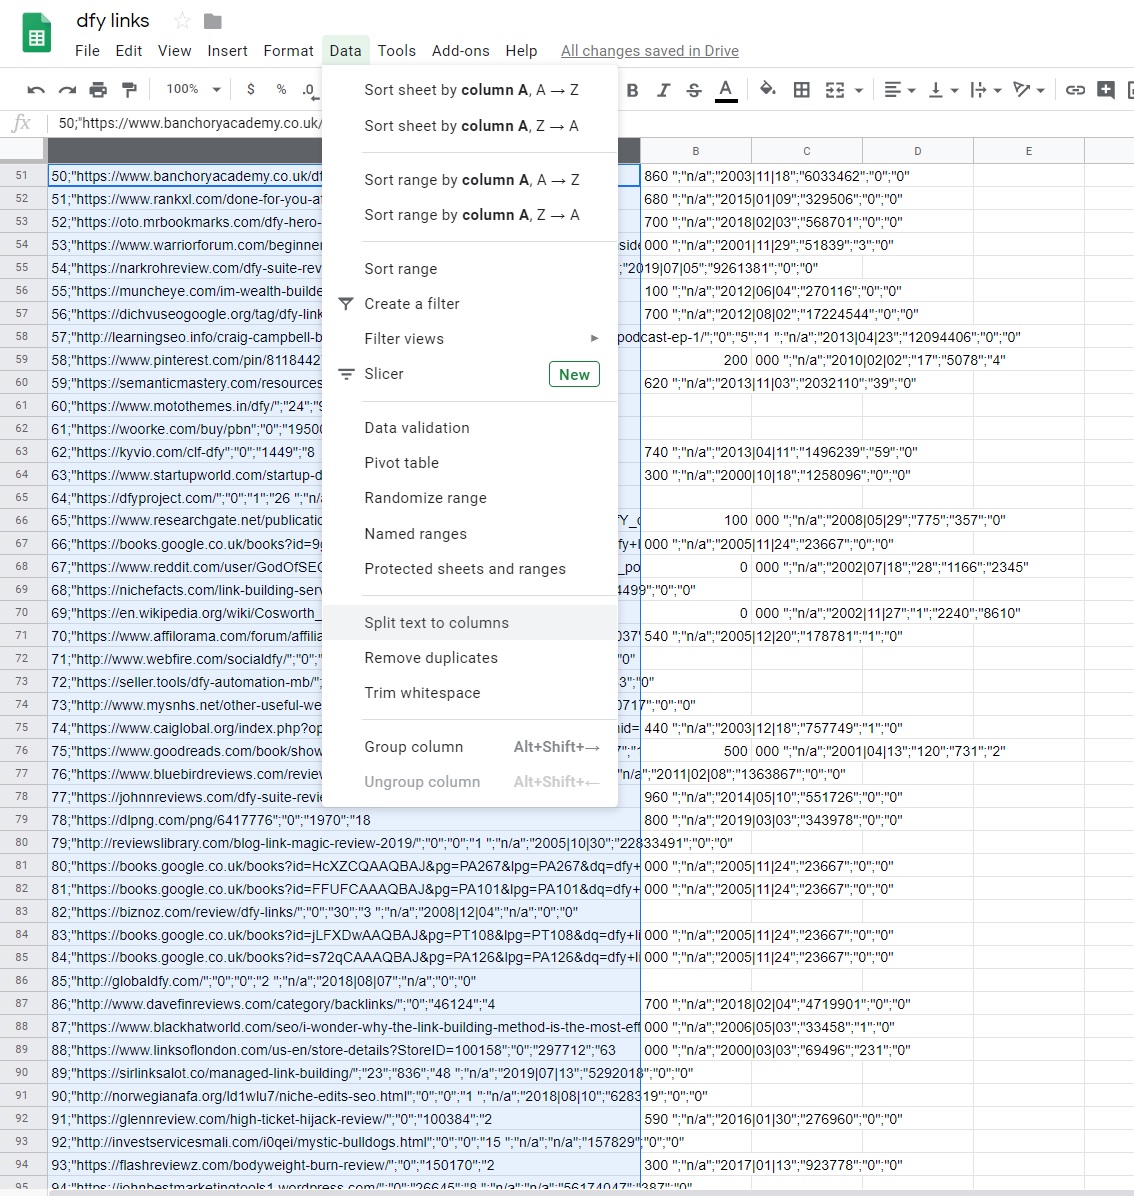Open the zoom 100% dropdown
This screenshot has width=1134, height=1196.
(194, 89)
